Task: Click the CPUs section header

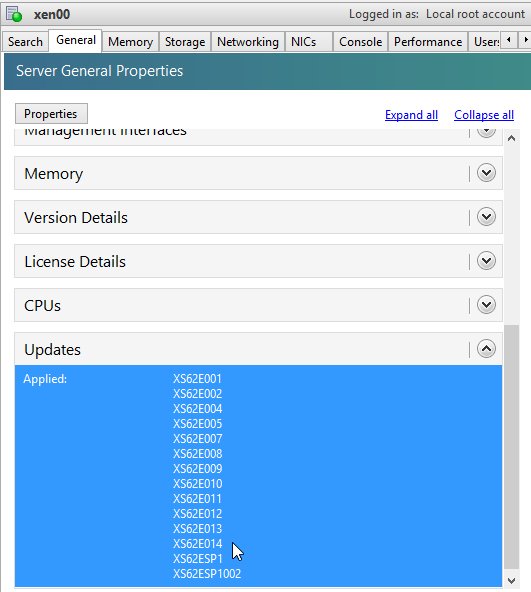Action: (x=258, y=305)
